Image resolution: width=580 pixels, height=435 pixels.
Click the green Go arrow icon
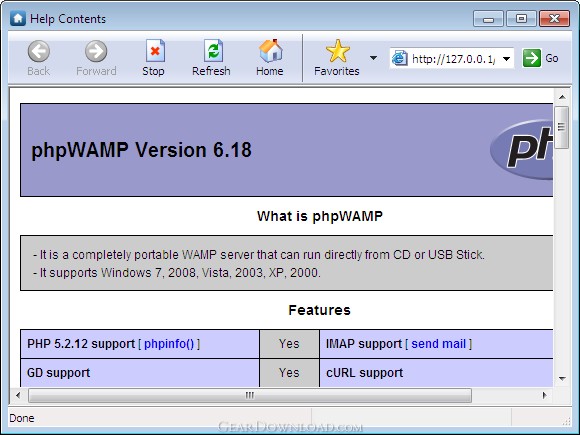click(x=532, y=58)
